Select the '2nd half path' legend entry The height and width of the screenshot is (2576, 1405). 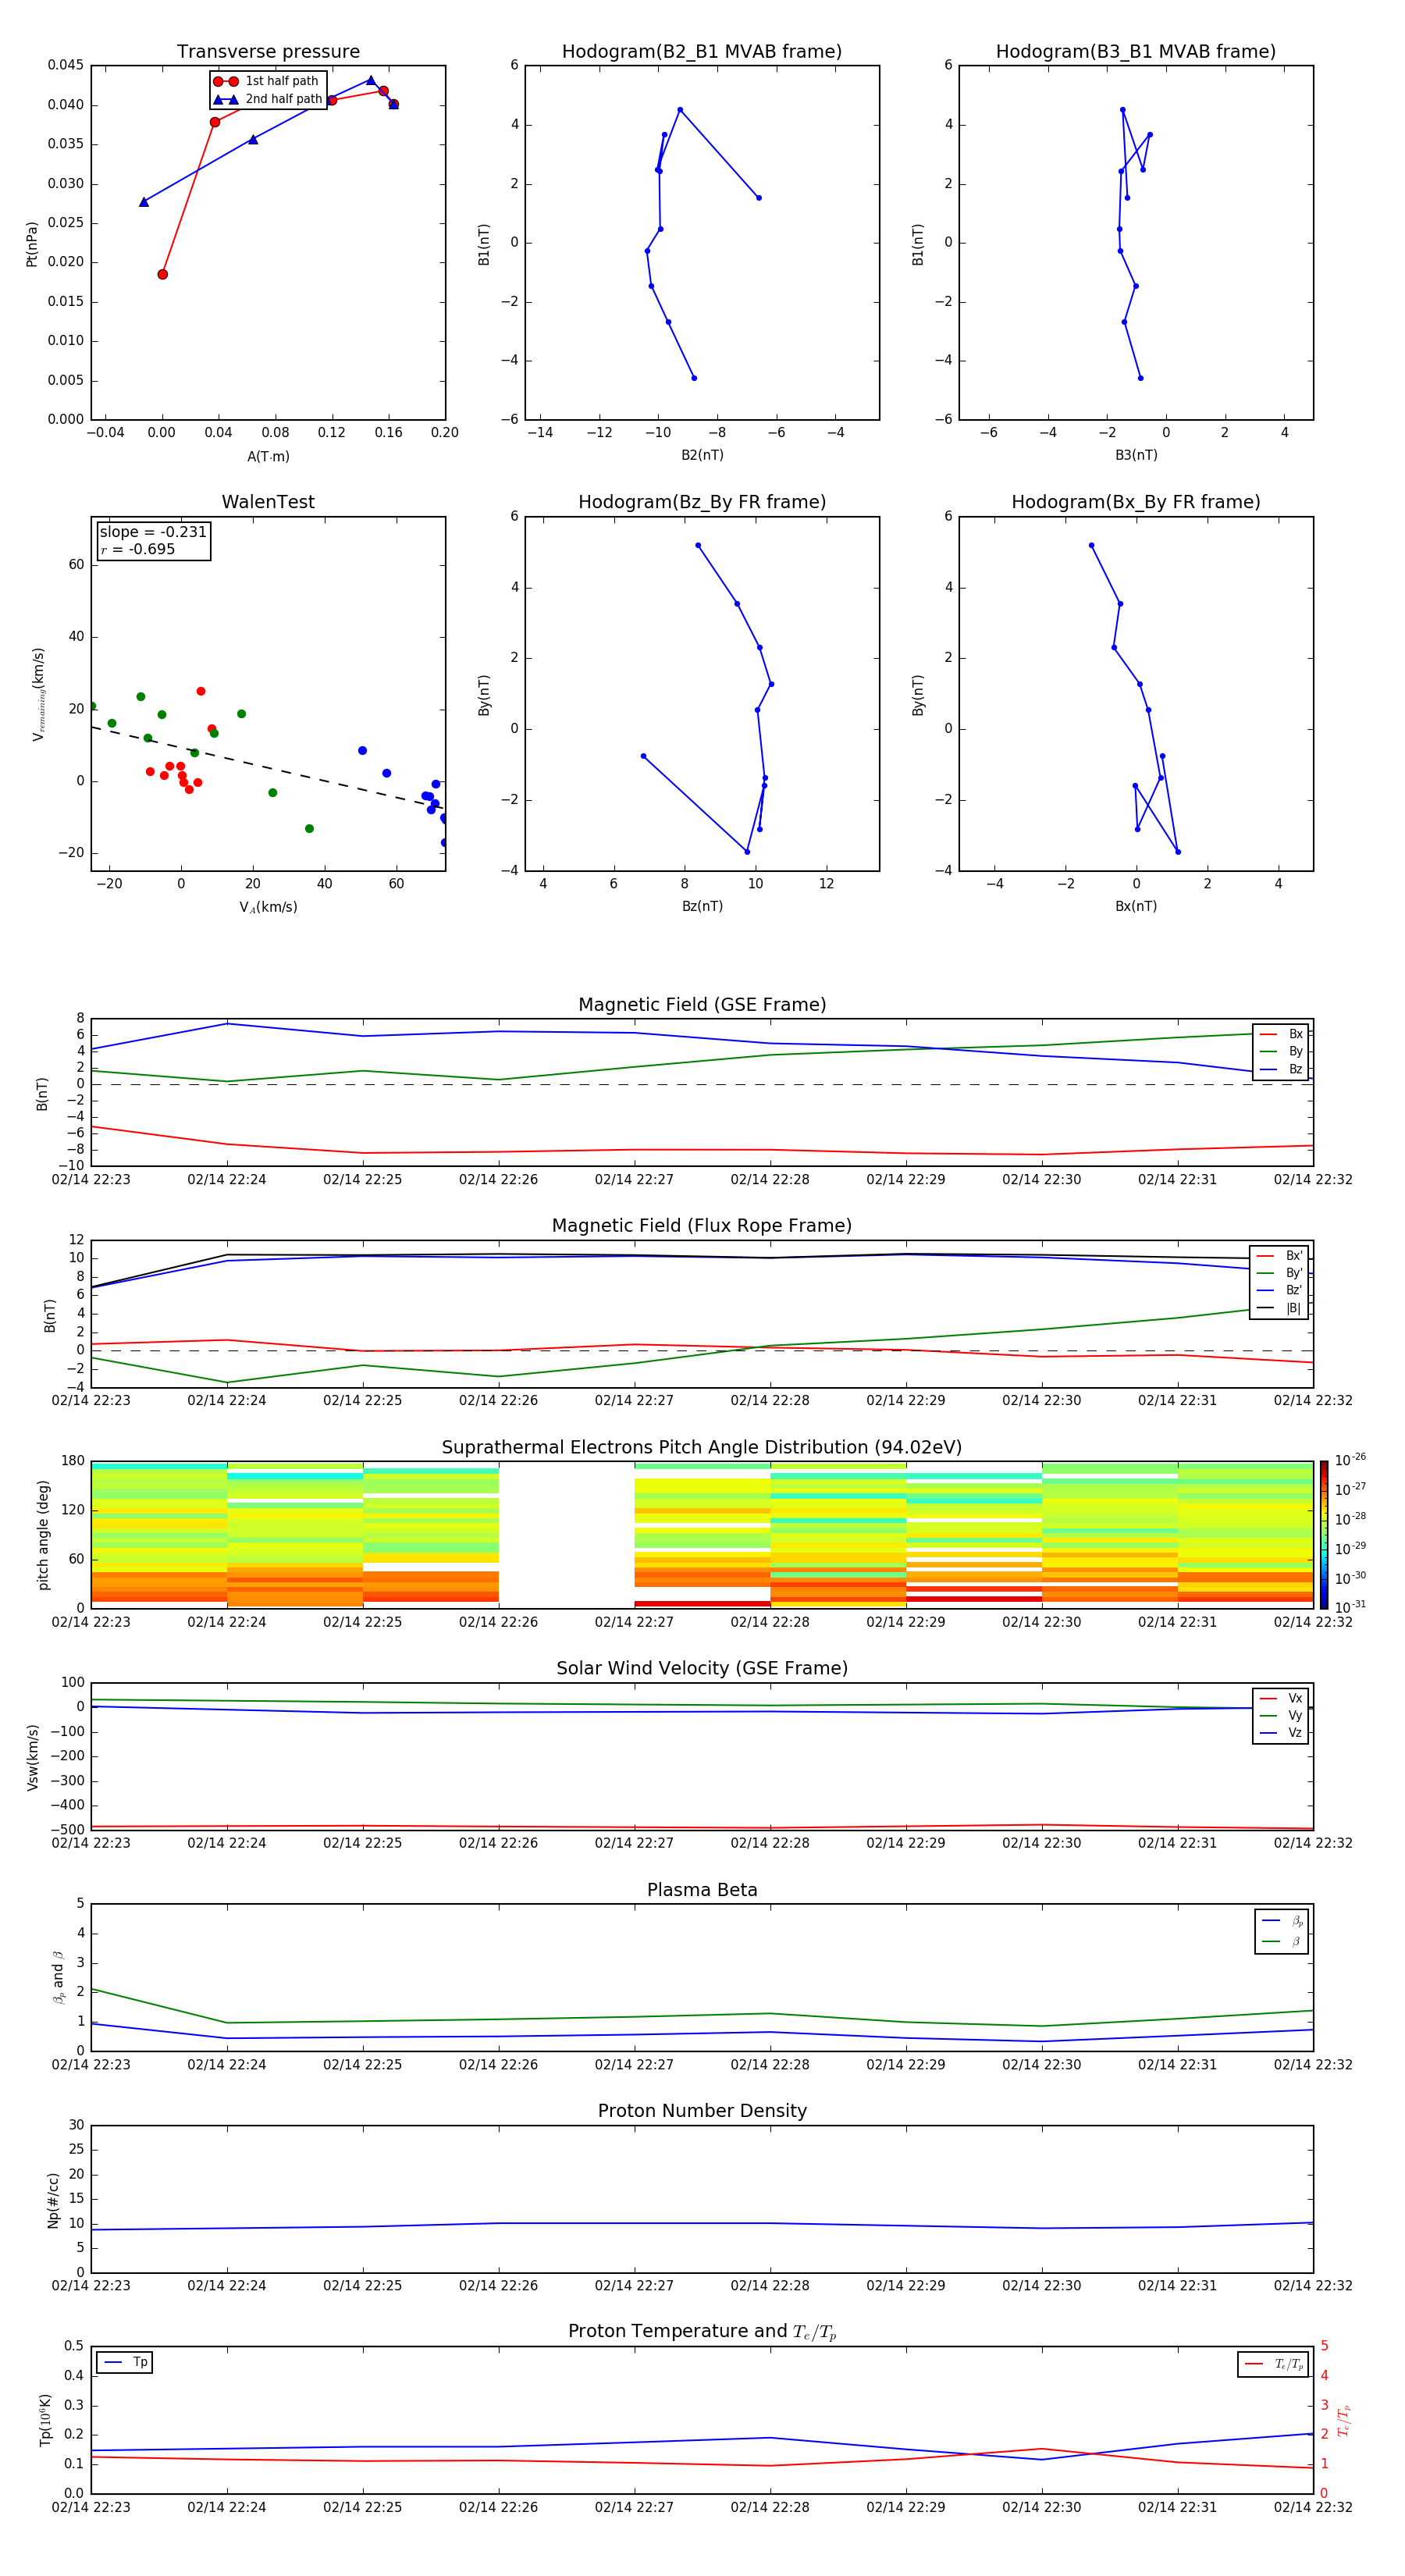(x=268, y=99)
